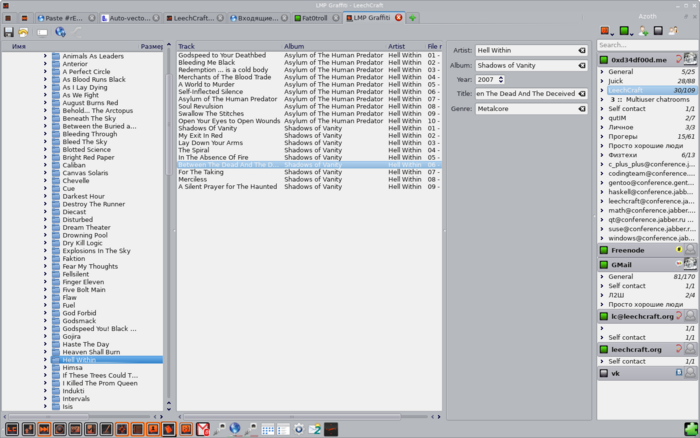Expand the Juick contact group

tap(602, 81)
